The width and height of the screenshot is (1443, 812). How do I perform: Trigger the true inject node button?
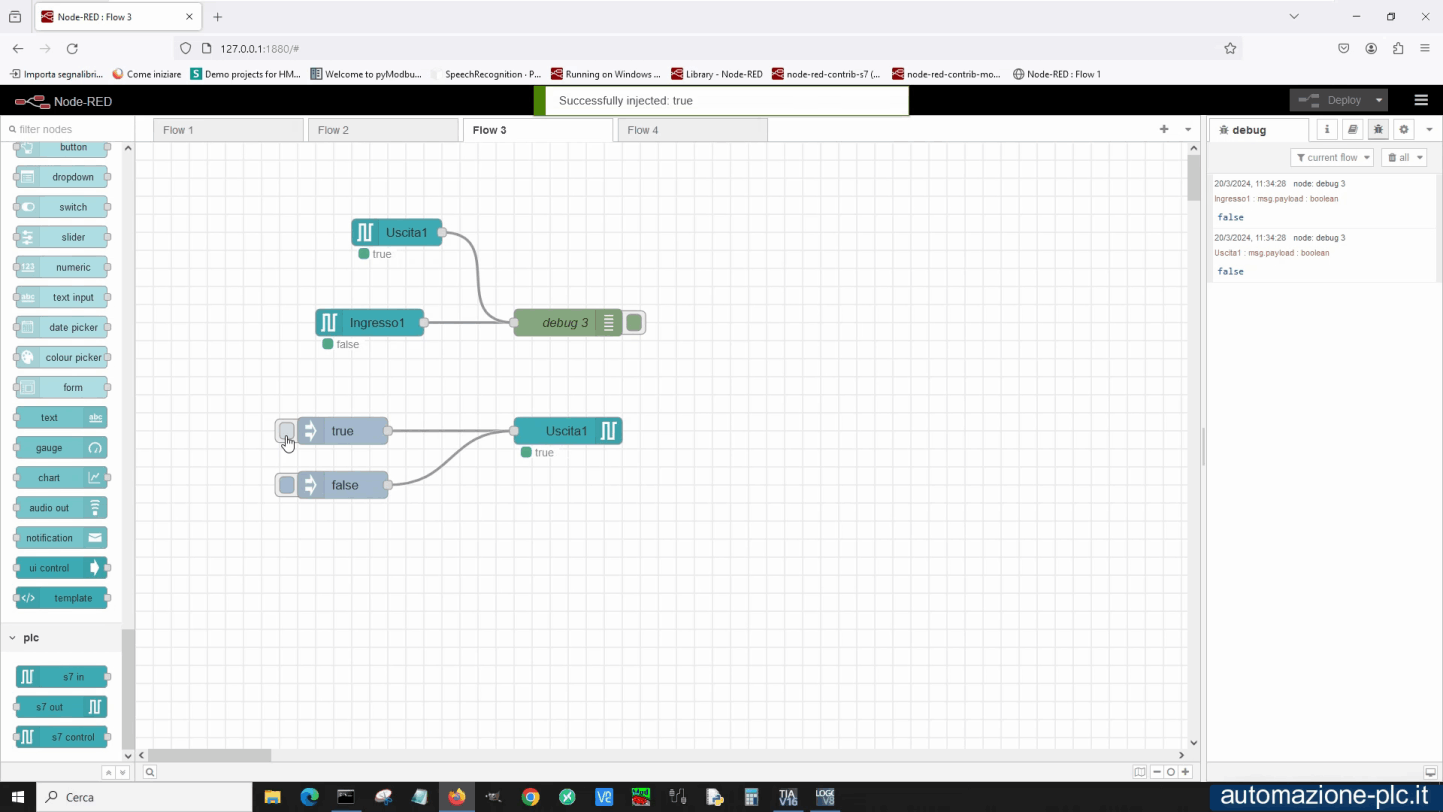coord(287,430)
